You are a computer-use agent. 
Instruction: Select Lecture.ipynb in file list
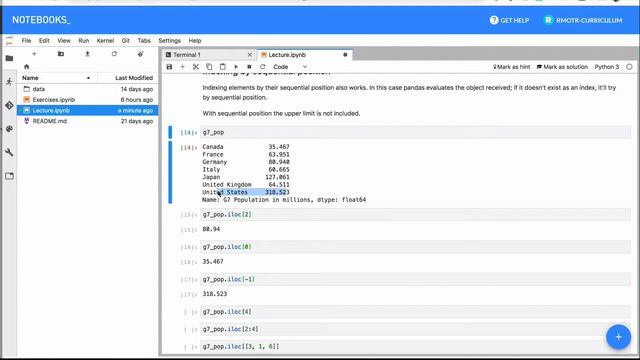click(87, 110)
